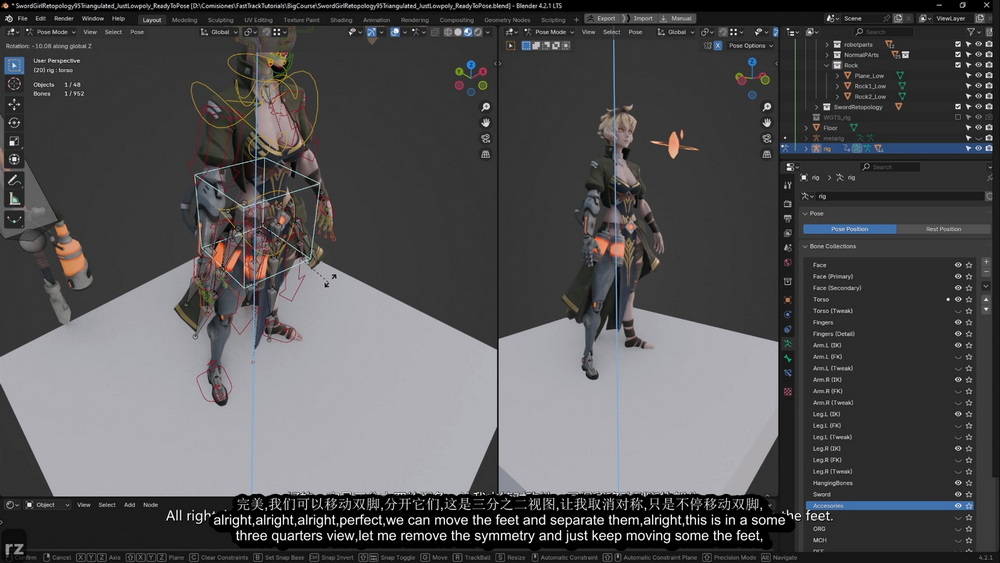Open the Animation workspace tab

click(376, 20)
